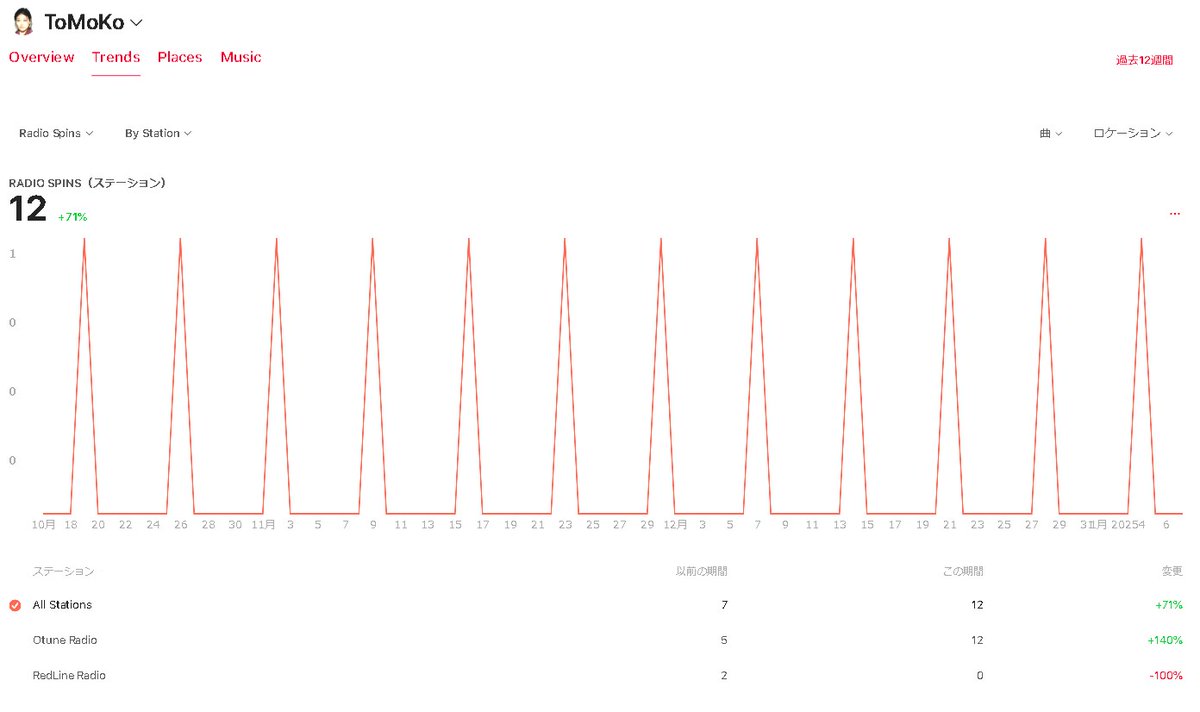The image size is (1200, 712).
Task: Select the All Stations row label
Action: (x=62, y=605)
